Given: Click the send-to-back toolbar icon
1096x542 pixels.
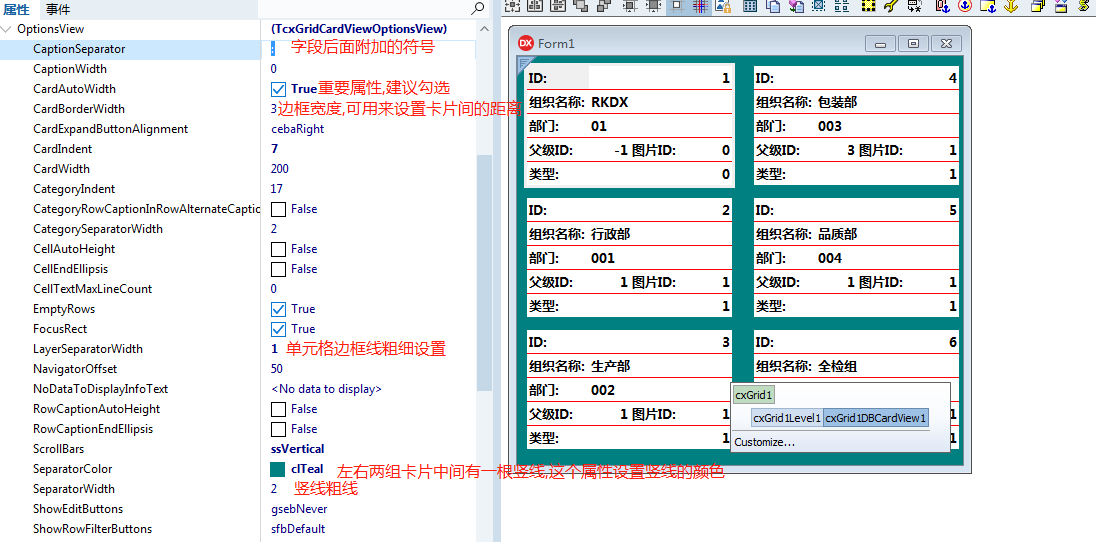Looking at the screenshot, I should (603, 6).
